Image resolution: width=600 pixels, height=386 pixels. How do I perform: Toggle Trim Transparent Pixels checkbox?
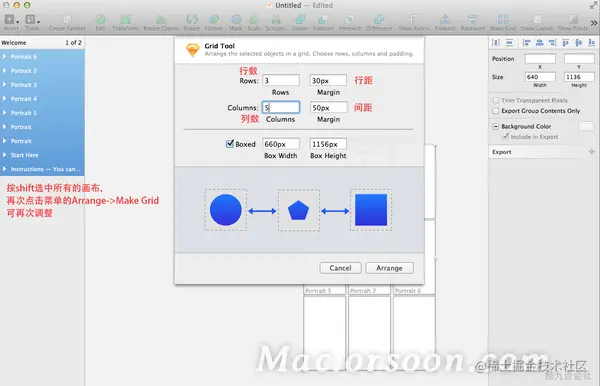tap(496, 100)
